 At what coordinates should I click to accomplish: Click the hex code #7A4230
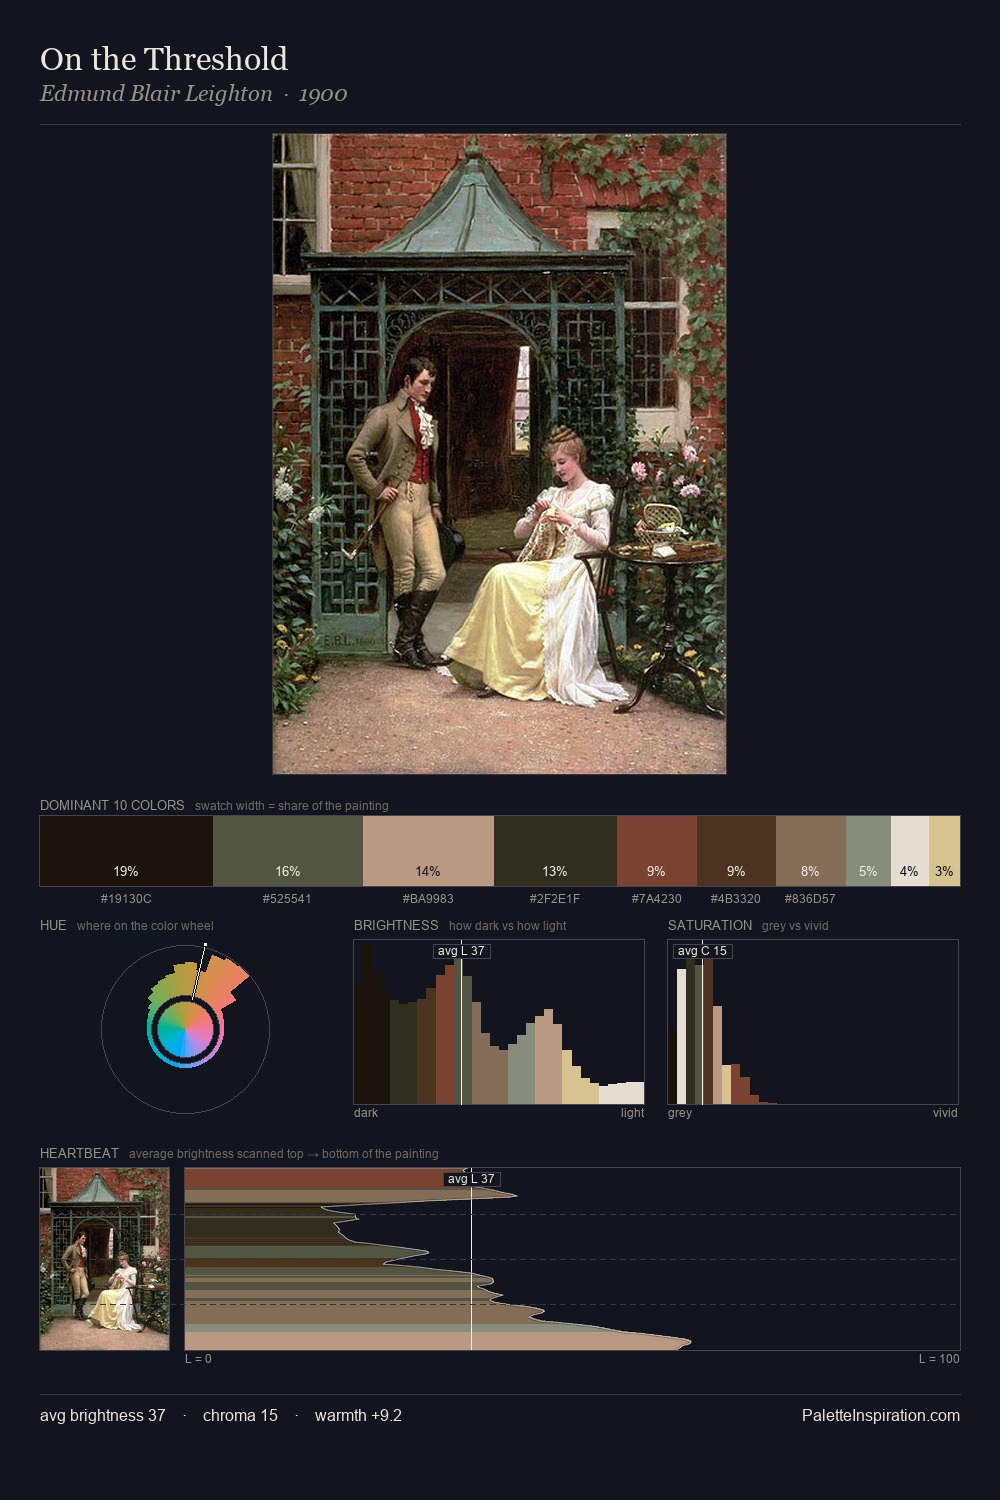click(x=656, y=899)
